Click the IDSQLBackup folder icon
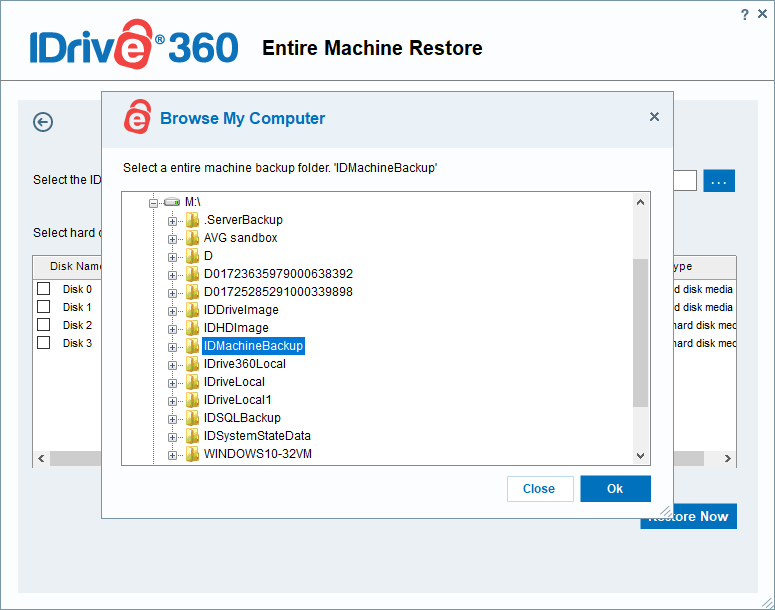775x610 pixels. (192, 418)
